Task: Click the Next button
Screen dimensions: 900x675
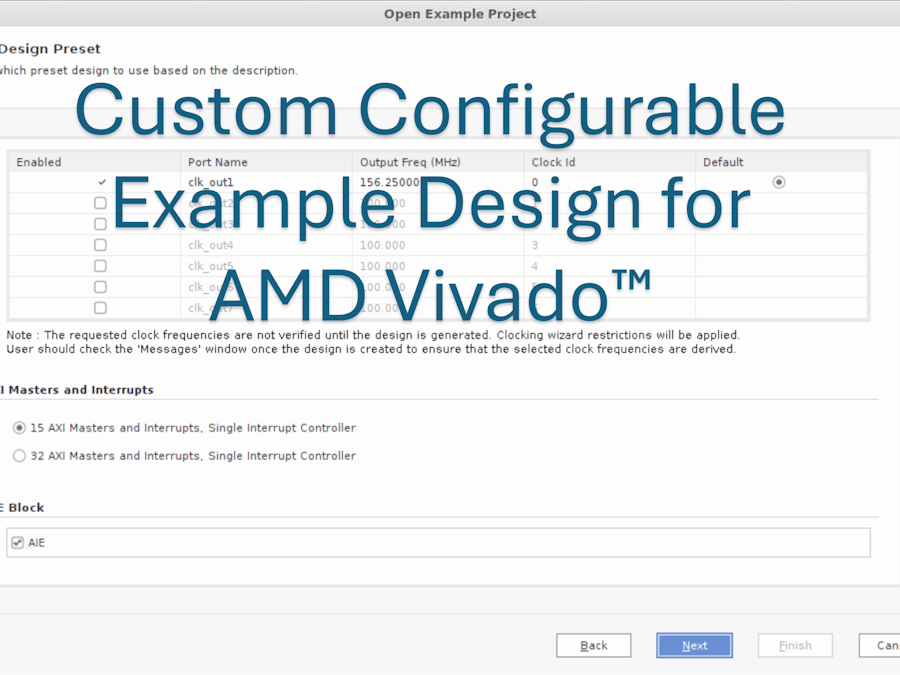Action: tap(694, 645)
